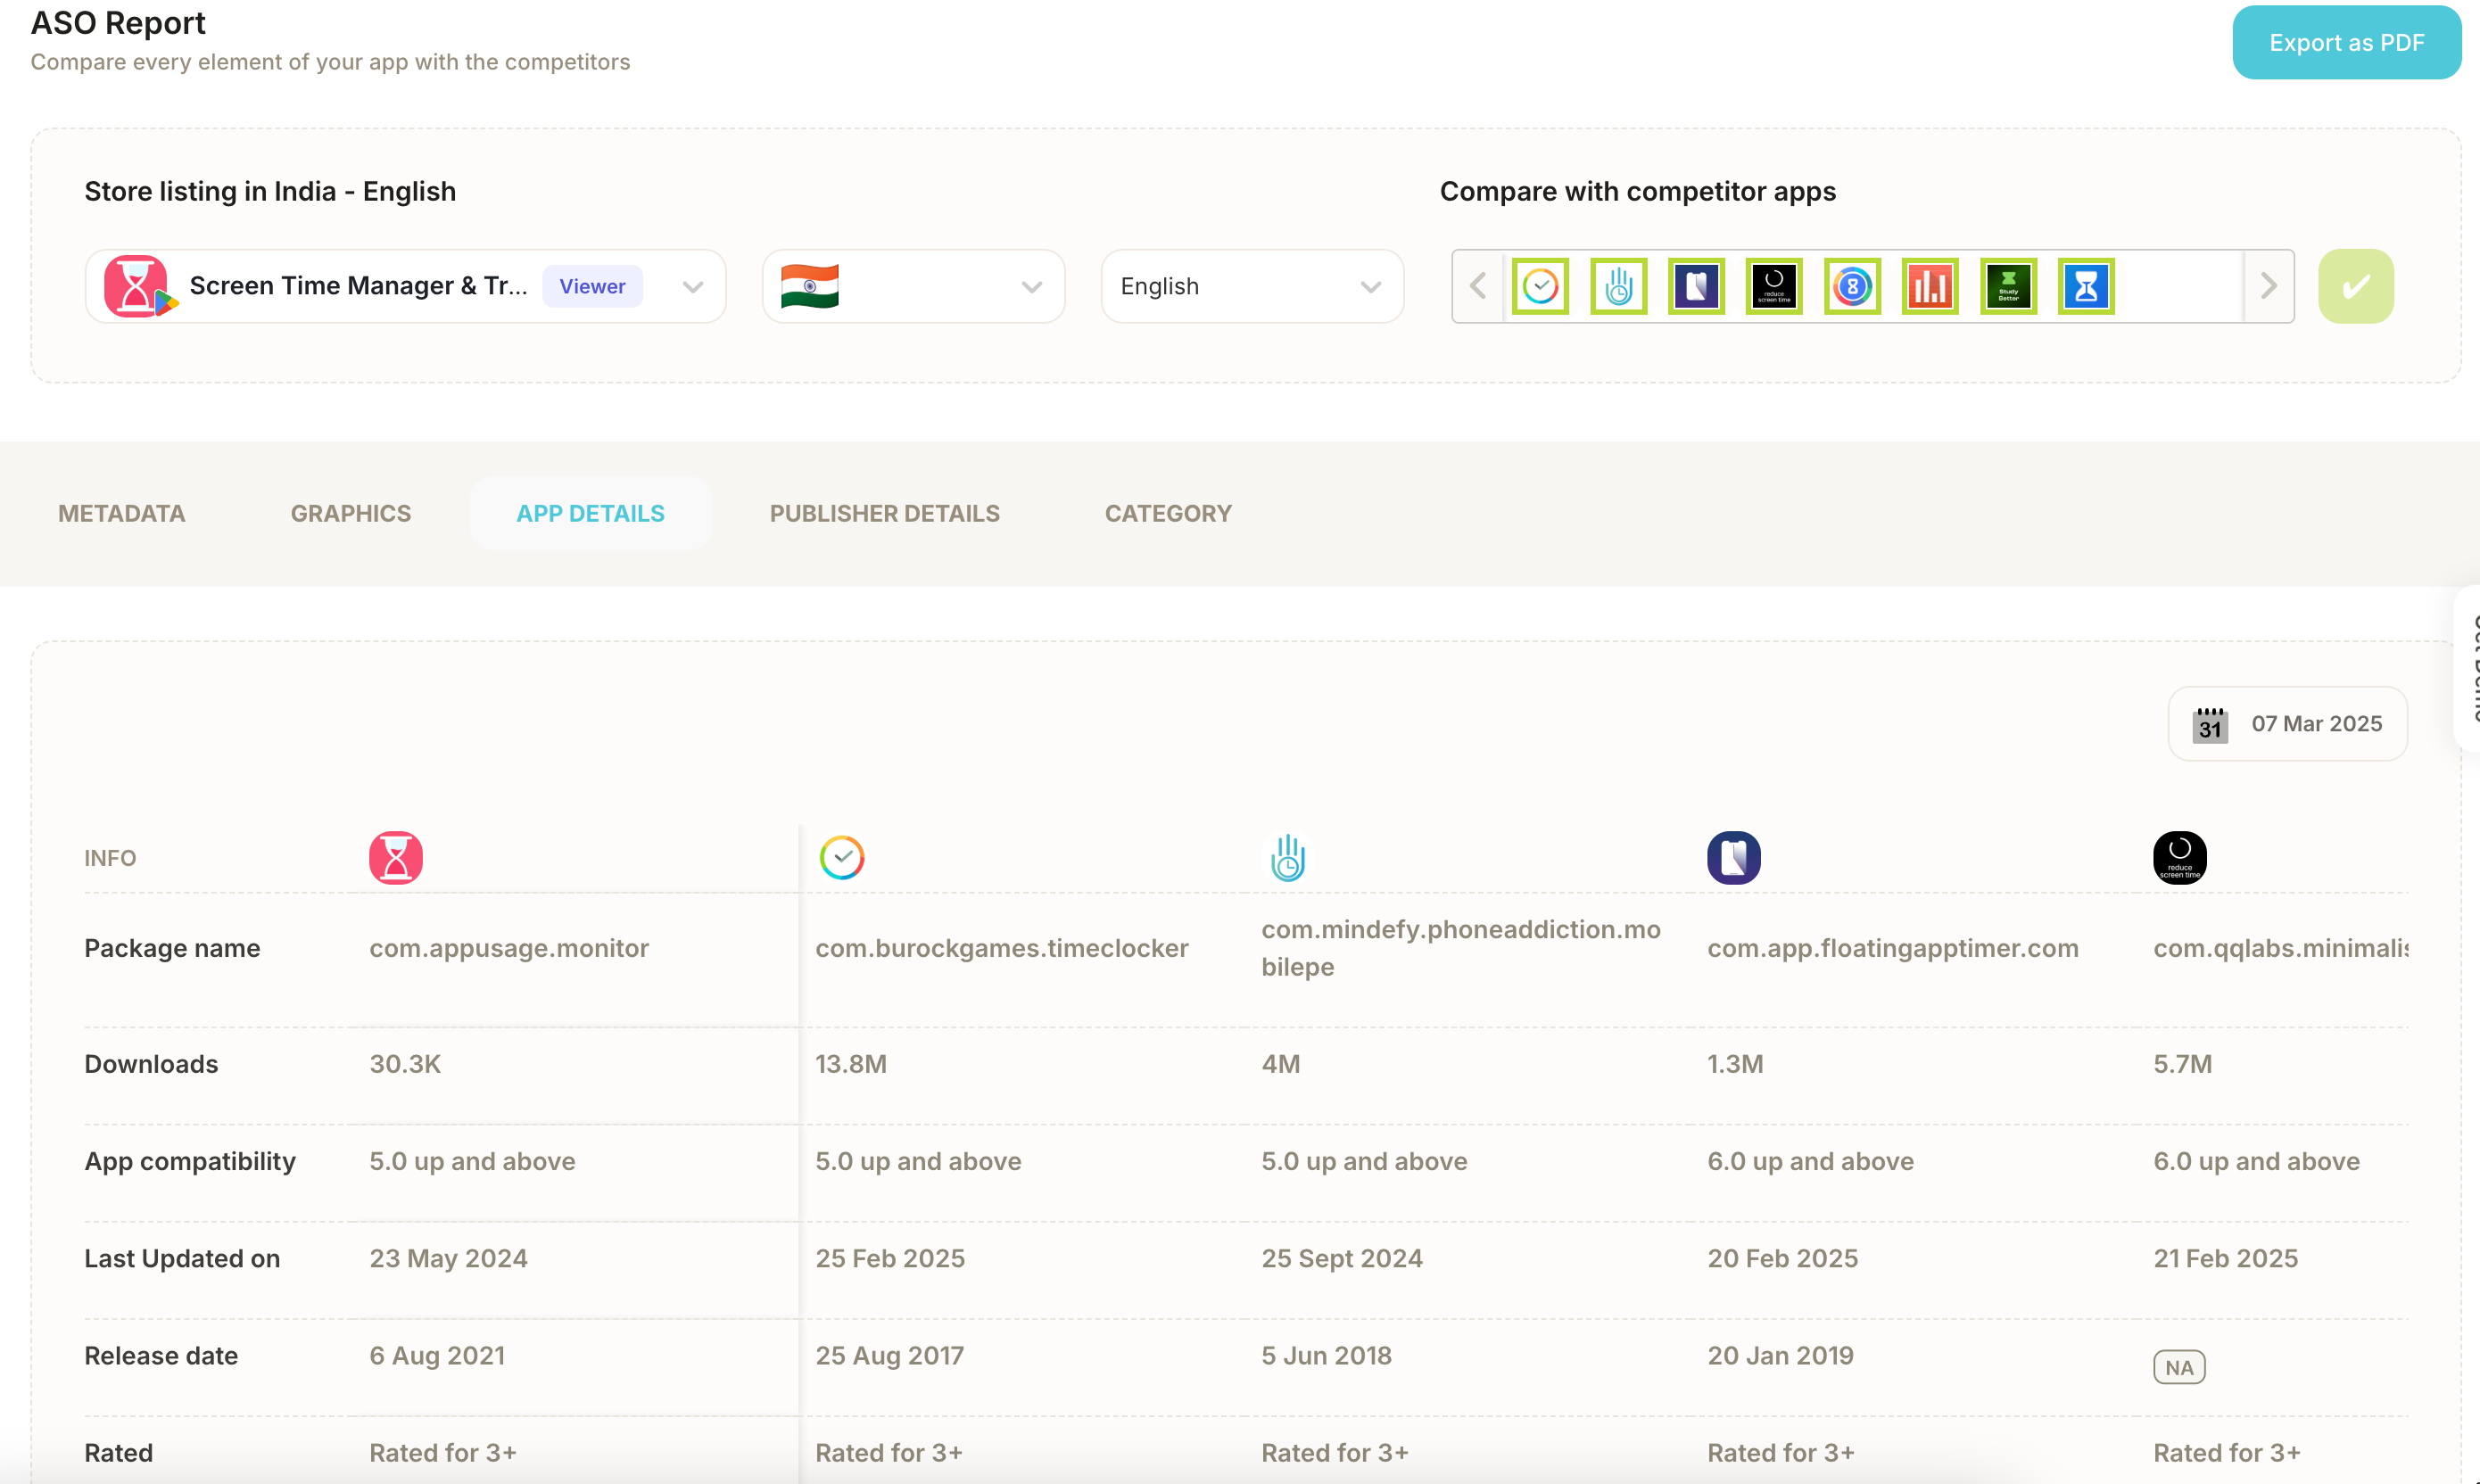Toggle the Study Better competitor app icon

[2008, 286]
